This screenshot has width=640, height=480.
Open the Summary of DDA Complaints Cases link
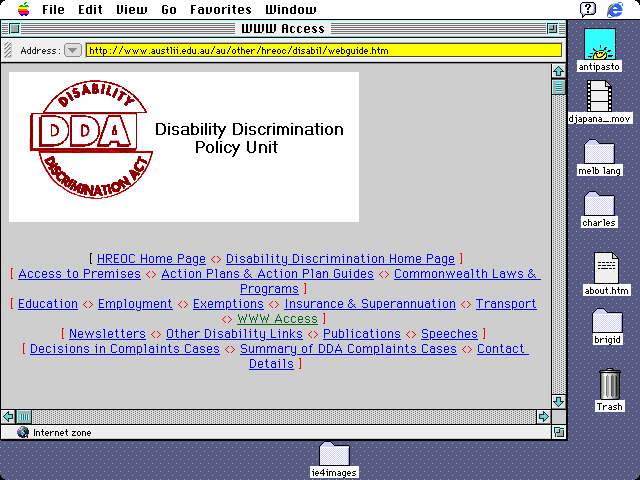[348, 349]
